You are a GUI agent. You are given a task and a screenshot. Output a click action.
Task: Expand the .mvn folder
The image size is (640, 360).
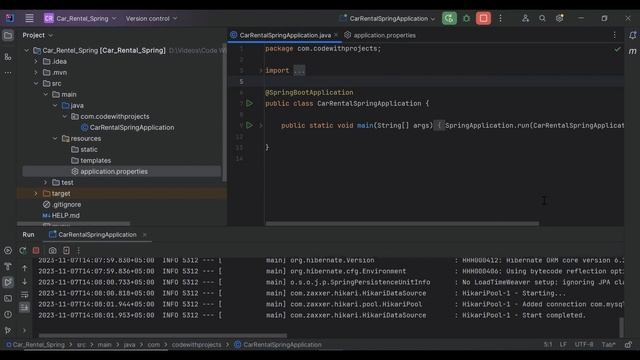click(x=36, y=73)
